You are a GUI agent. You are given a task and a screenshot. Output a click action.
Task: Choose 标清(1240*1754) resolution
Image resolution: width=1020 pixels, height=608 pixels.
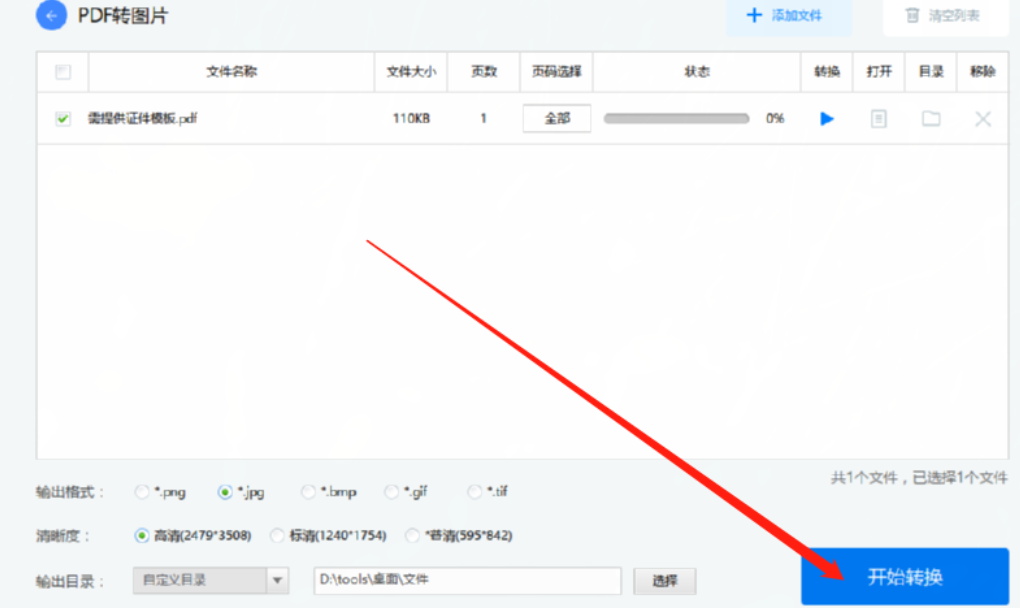point(277,536)
